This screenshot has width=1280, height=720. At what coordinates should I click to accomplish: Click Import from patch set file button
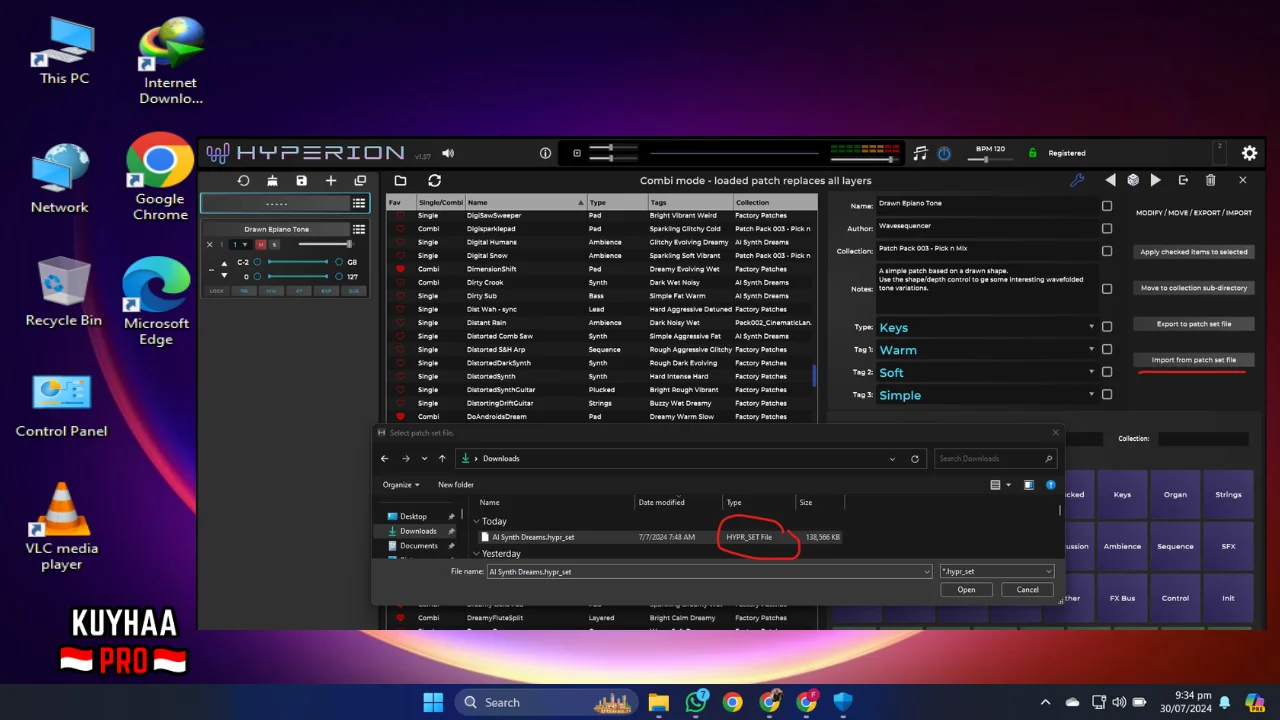[1193, 360]
